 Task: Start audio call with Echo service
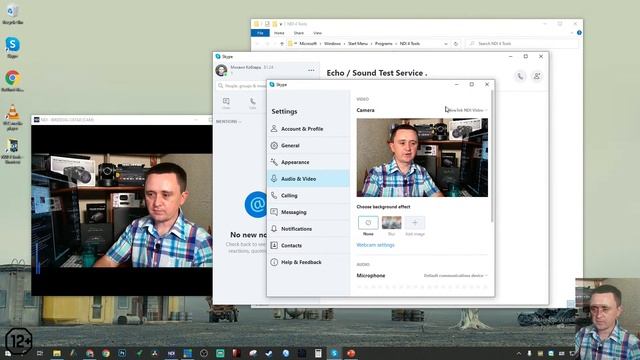coord(520,76)
